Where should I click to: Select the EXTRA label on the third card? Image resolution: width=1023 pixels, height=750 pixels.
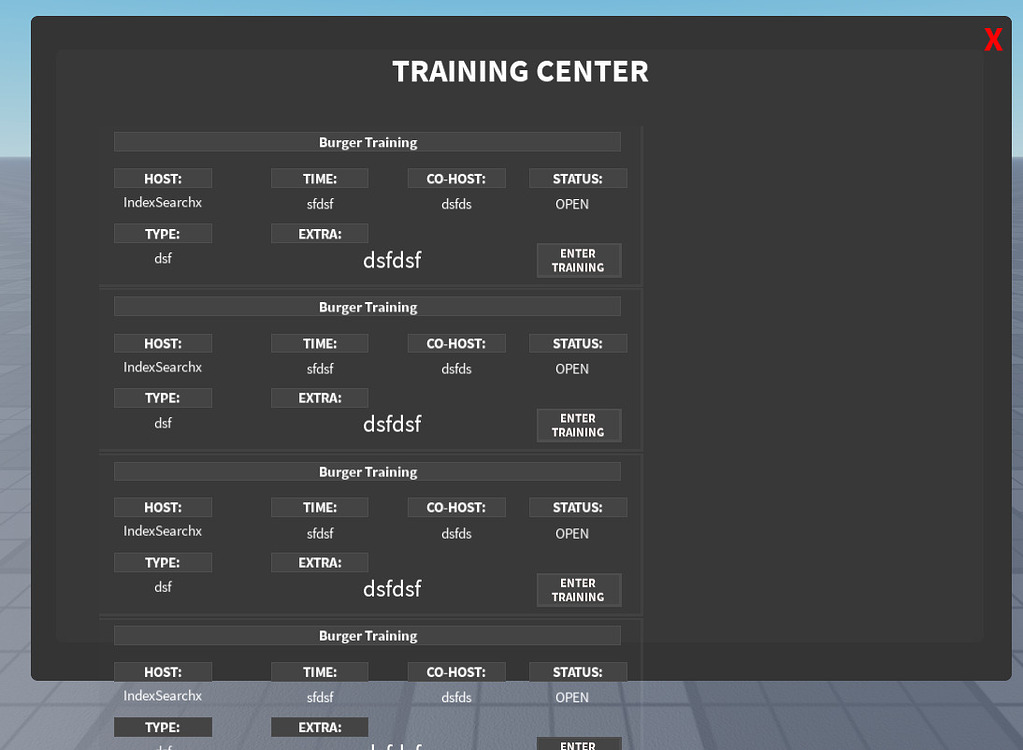coord(319,562)
